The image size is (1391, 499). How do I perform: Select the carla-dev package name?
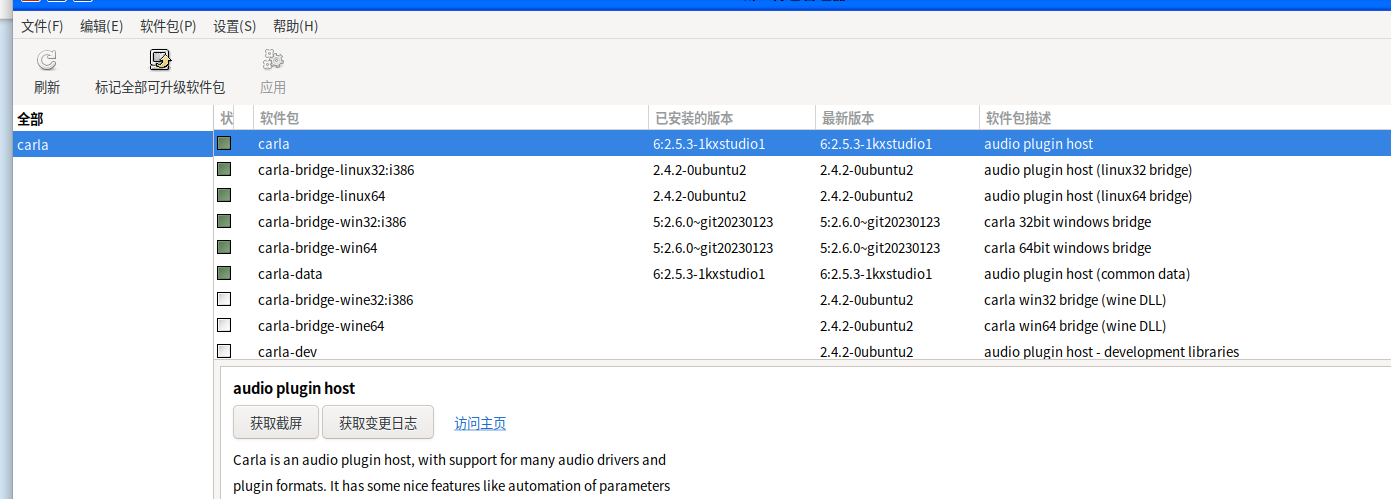(288, 352)
